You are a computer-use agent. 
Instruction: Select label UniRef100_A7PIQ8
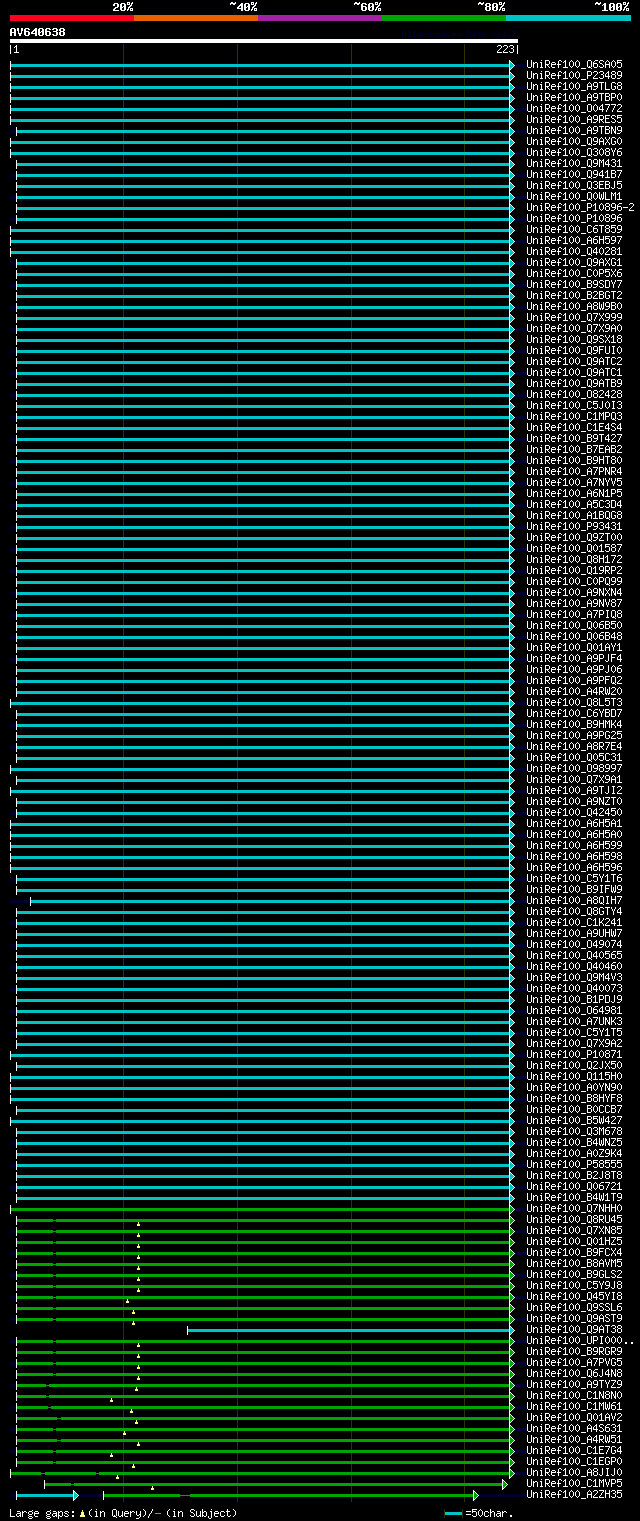574,614
